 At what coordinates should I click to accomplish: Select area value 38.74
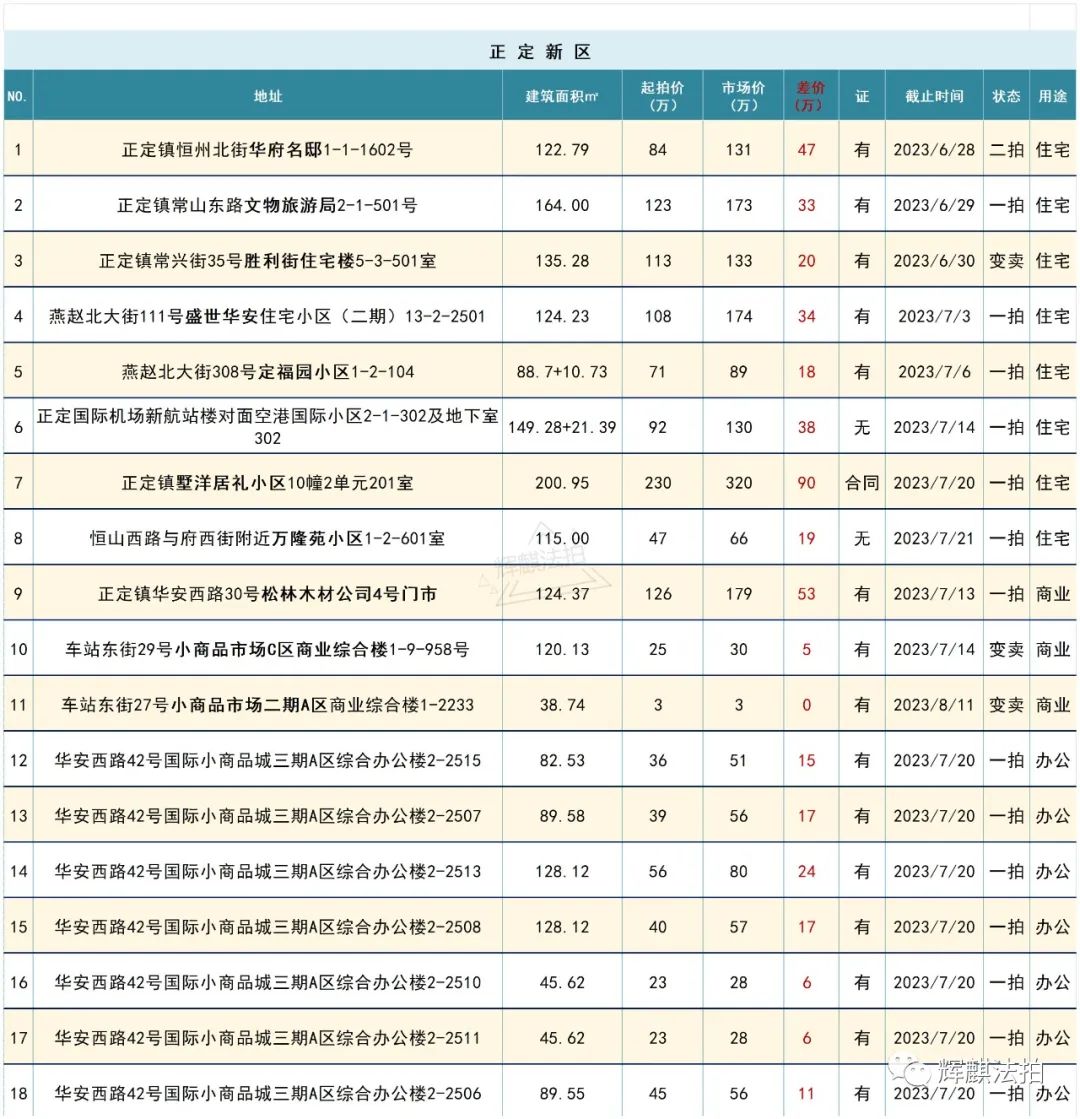562,705
